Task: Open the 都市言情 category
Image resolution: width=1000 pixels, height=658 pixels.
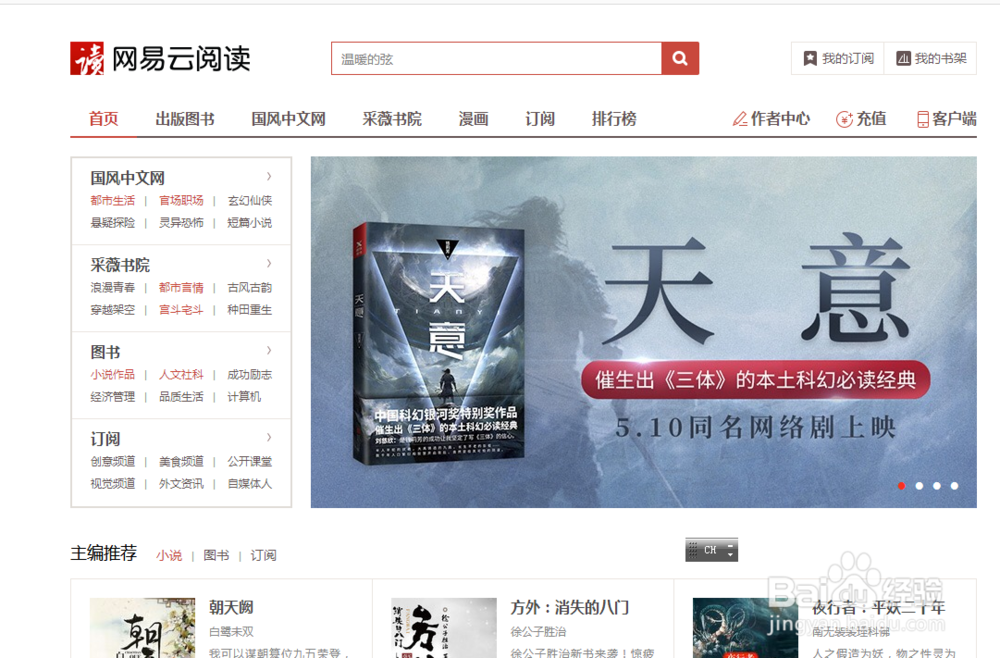Action: (x=181, y=288)
